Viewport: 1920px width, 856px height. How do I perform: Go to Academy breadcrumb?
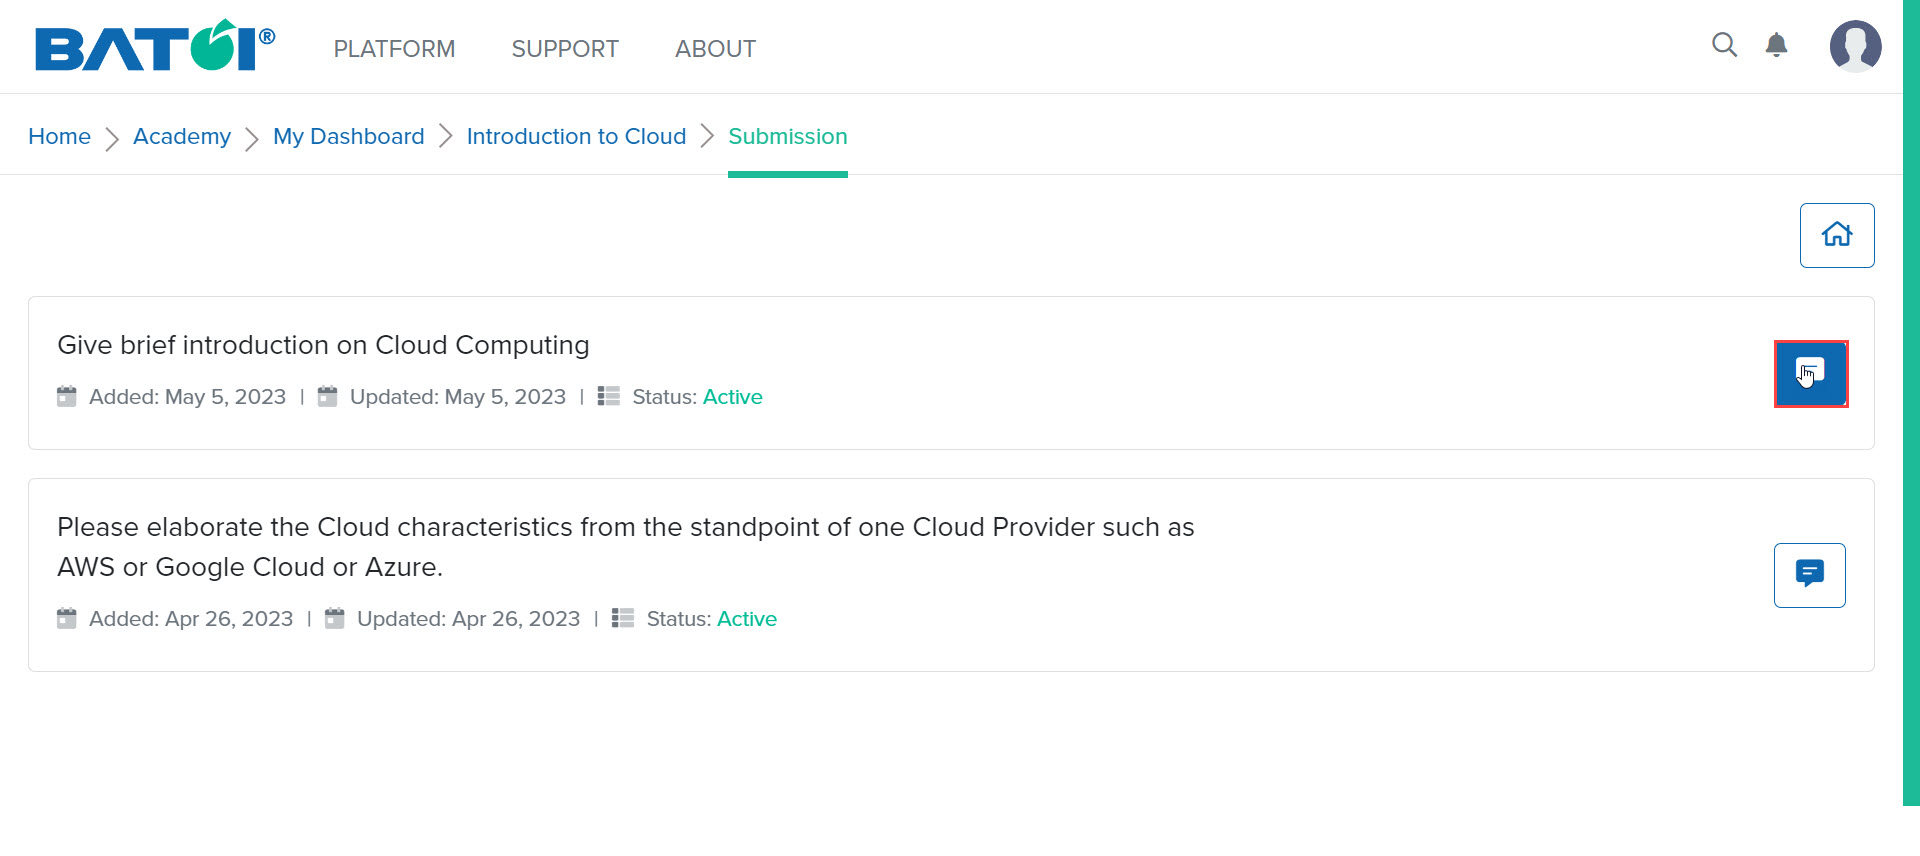(x=182, y=136)
